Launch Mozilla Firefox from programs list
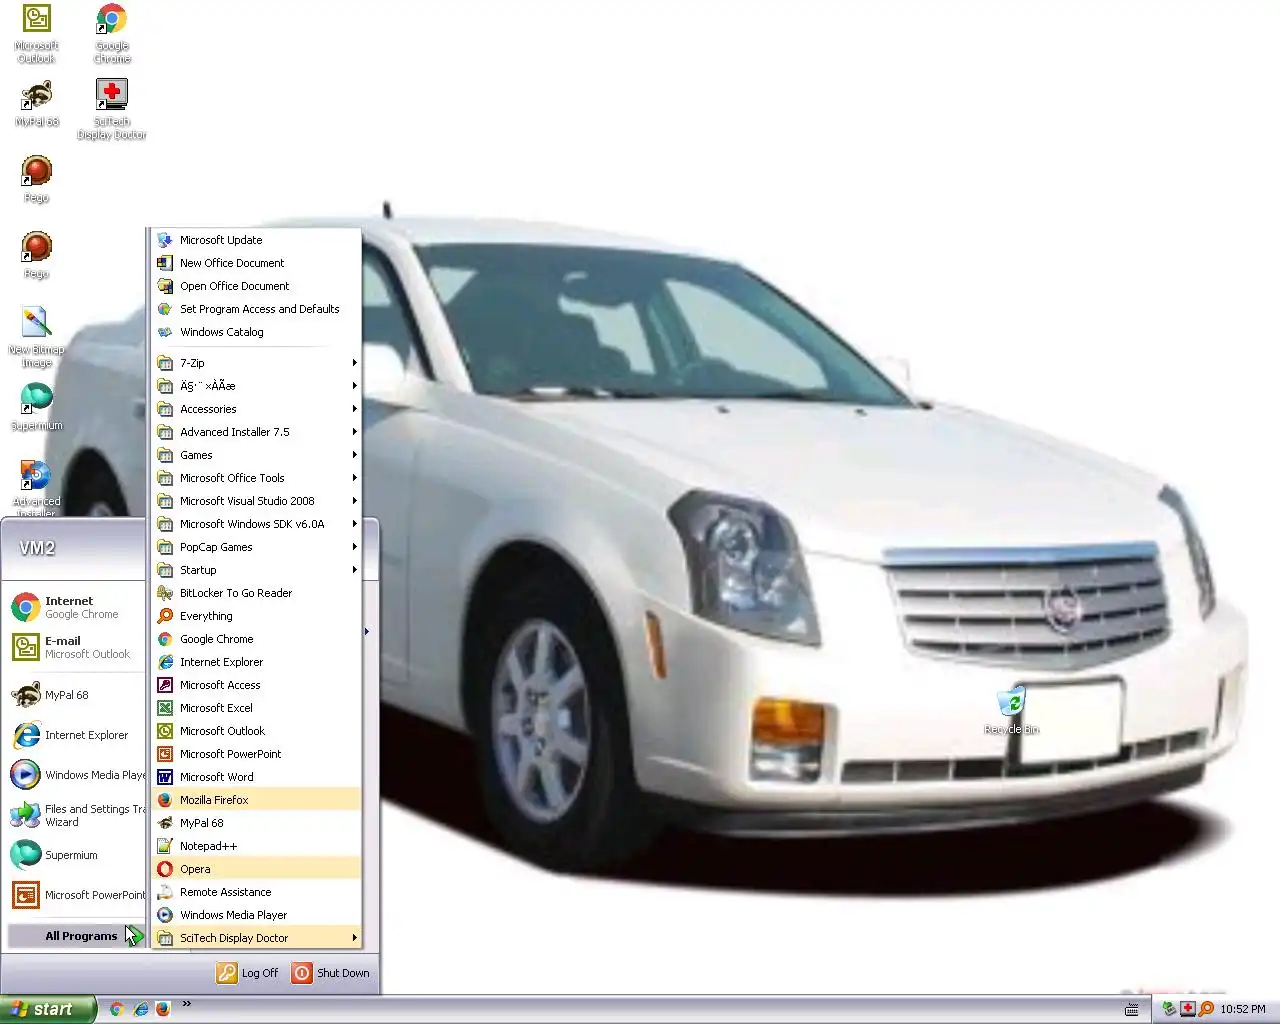The width and height of the screenshot is (1280, 1024). tap(256, 800)
